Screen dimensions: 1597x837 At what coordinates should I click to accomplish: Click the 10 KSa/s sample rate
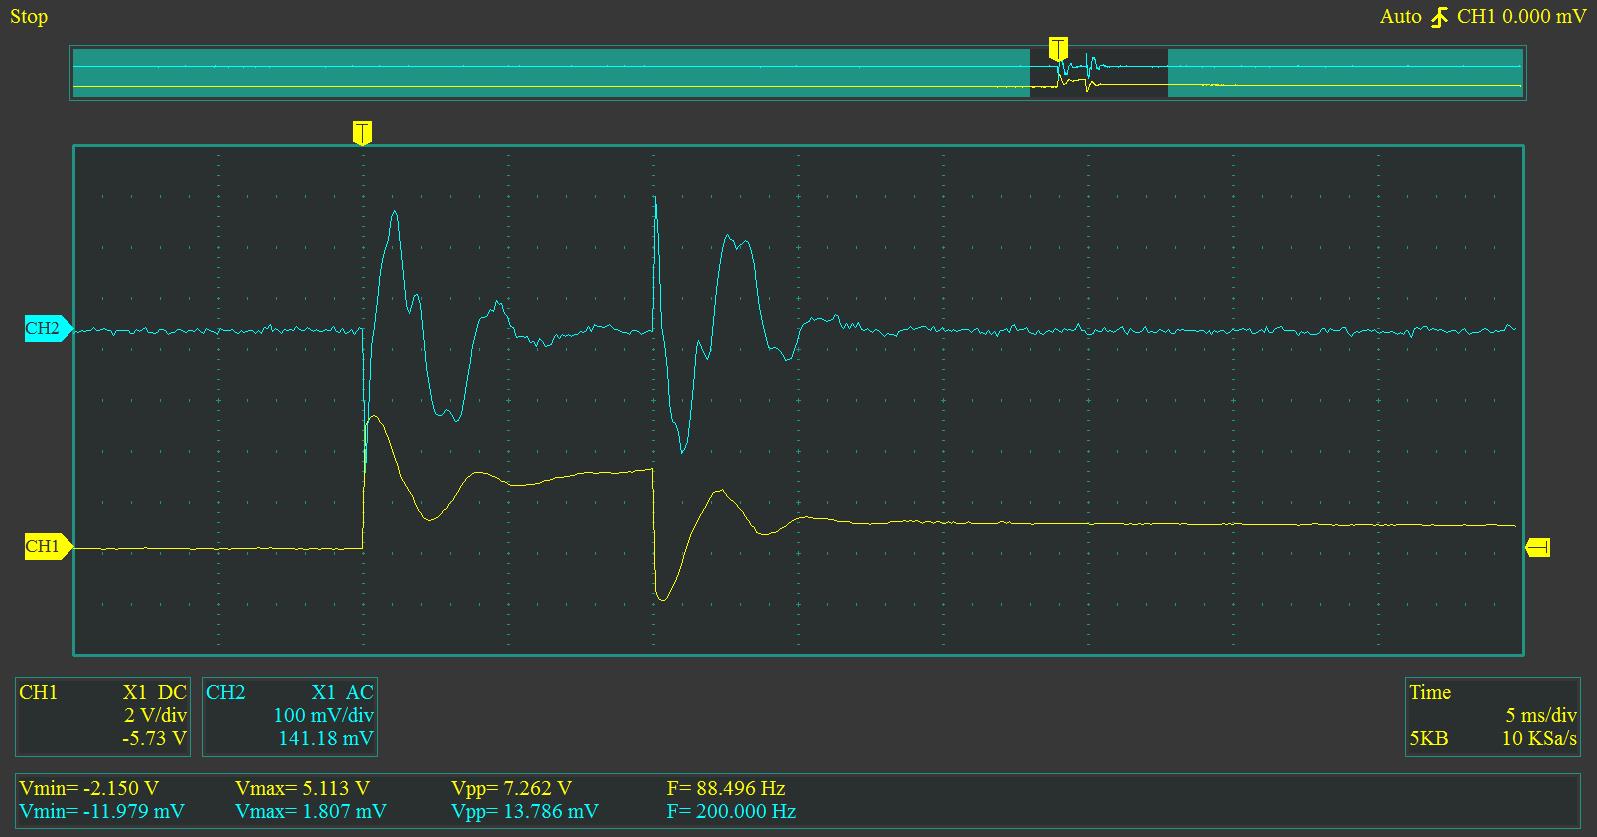(1539, 739)
